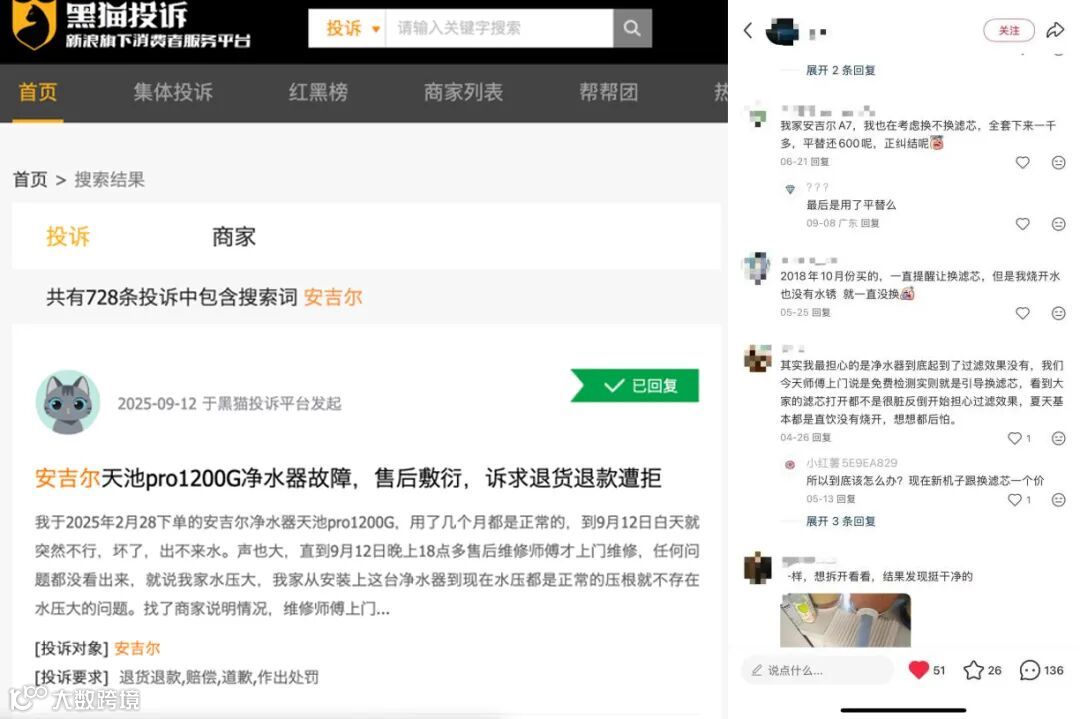The width and height of the screenshot is (1080, 719).
Task: Click the complaint body text starting 我于2025年2月28下单
Action: click(367, 565)
